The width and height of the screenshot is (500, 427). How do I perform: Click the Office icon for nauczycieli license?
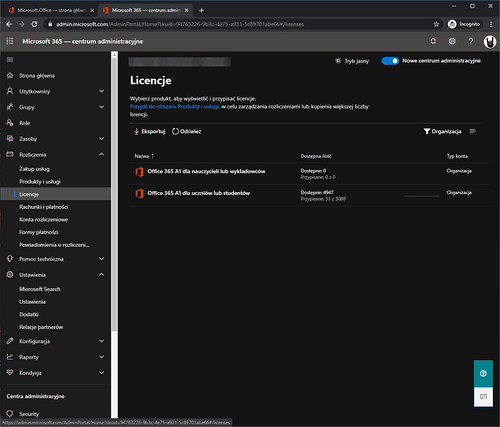[139, 172]
